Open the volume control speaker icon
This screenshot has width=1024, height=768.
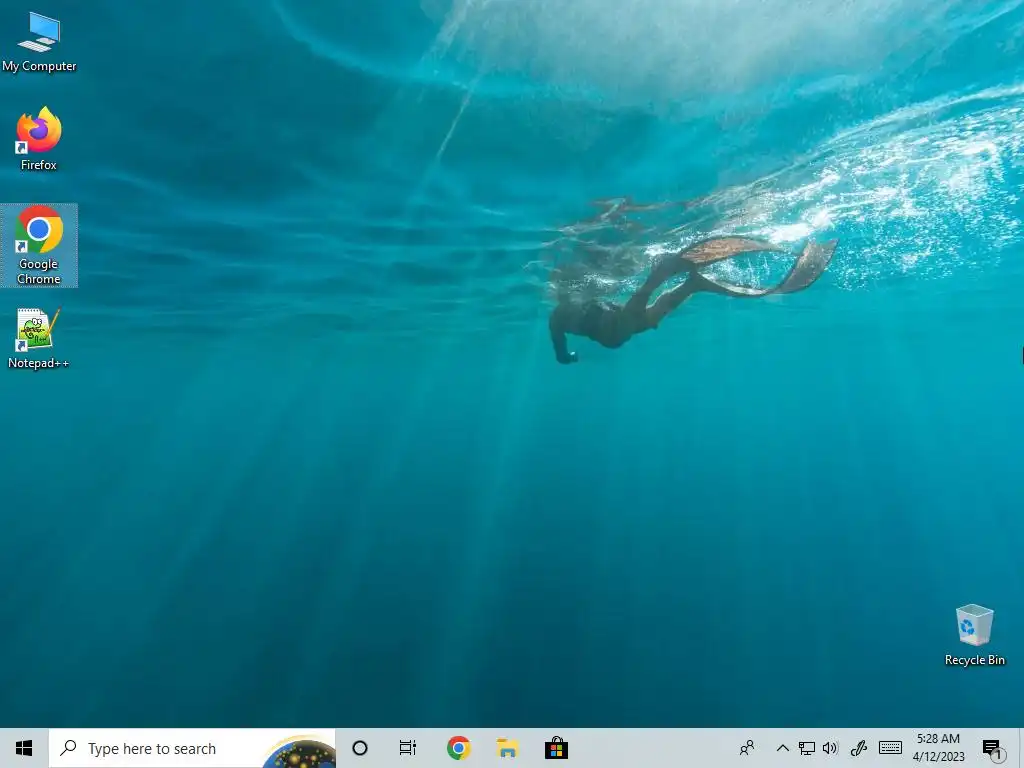pos(830,748)
